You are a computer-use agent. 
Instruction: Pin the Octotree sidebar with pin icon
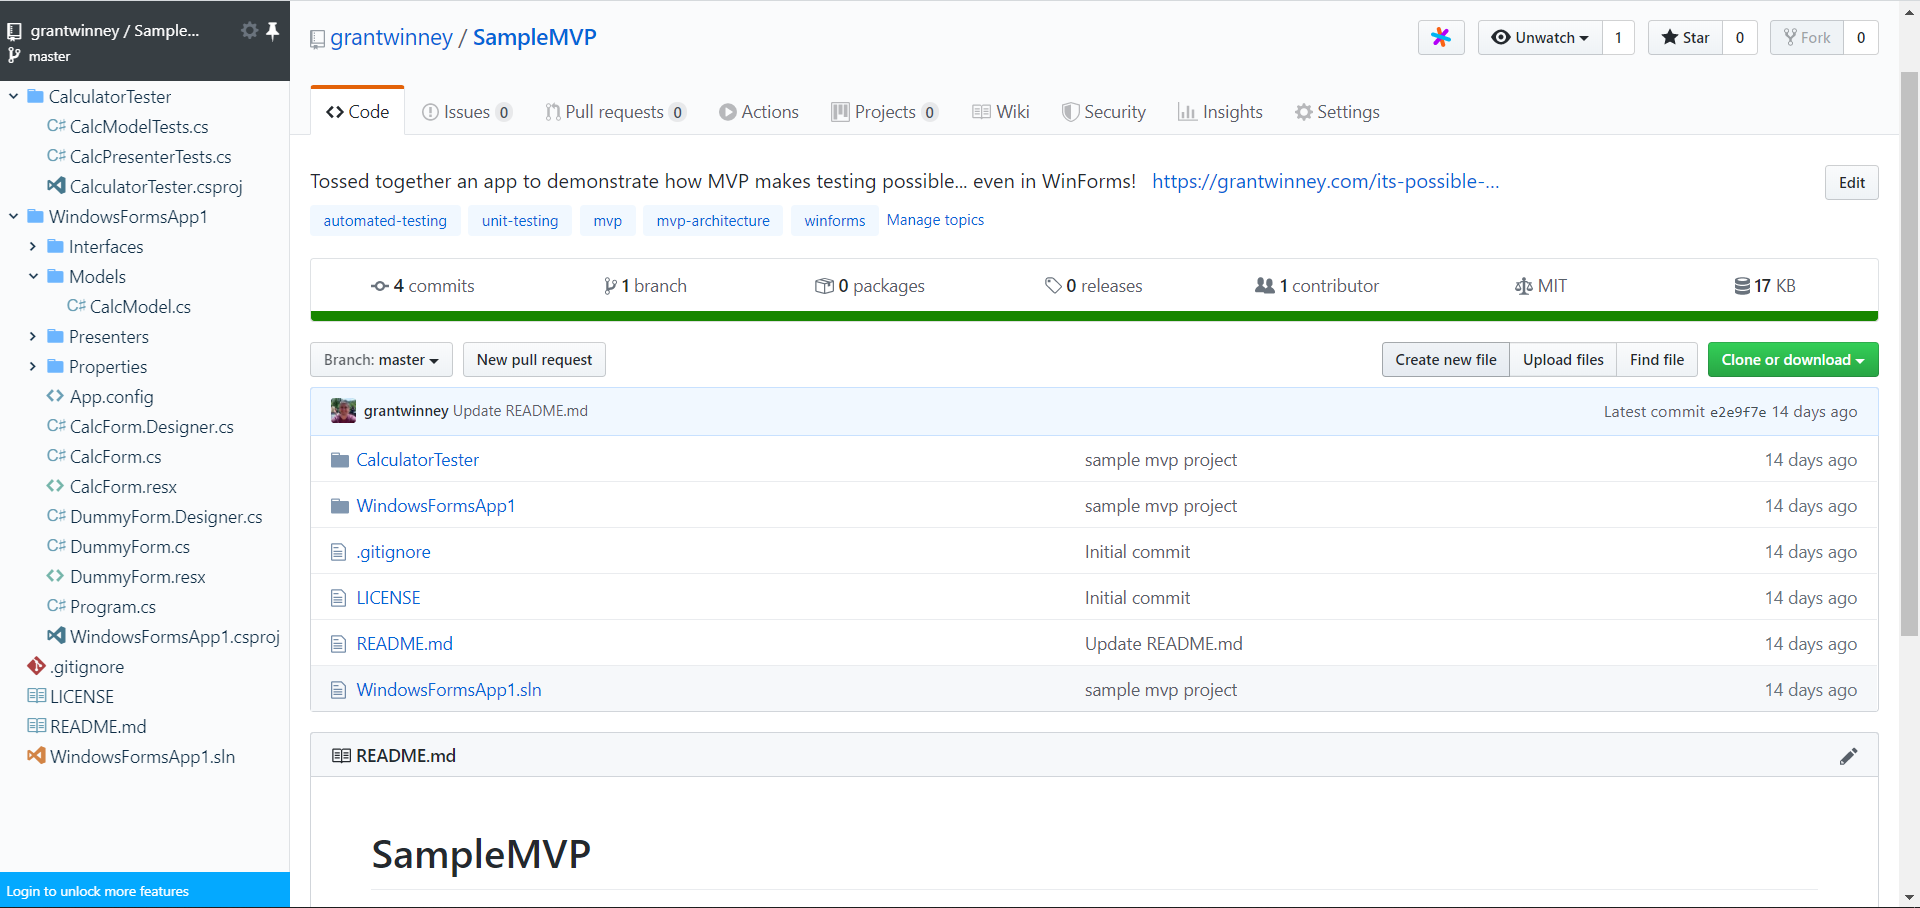[272, 31]
